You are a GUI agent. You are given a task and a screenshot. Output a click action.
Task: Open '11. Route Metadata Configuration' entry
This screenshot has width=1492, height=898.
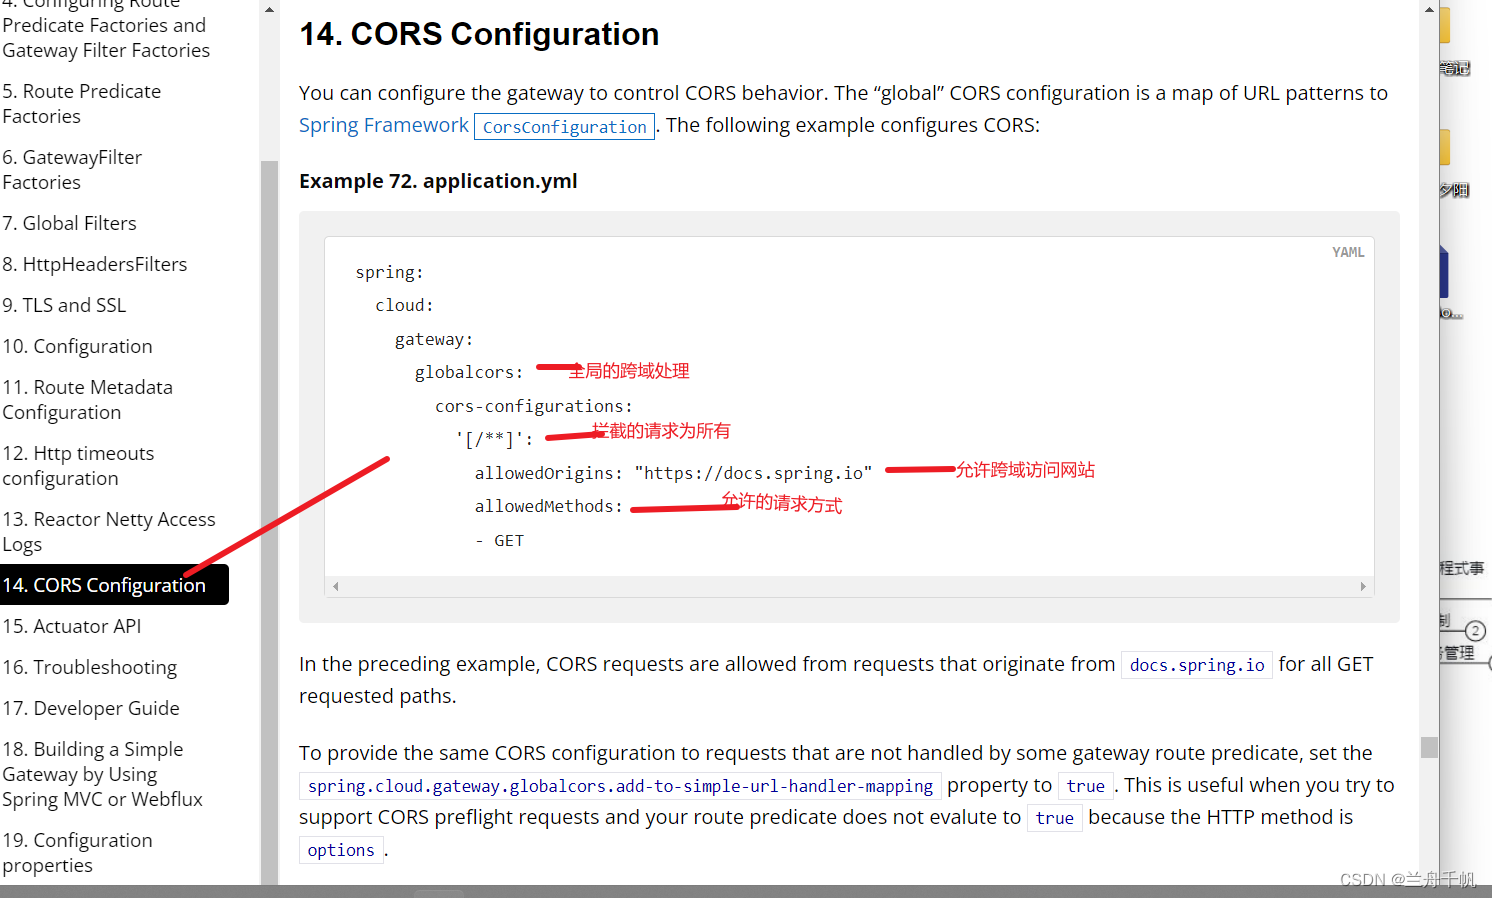(x=87, y=400)
